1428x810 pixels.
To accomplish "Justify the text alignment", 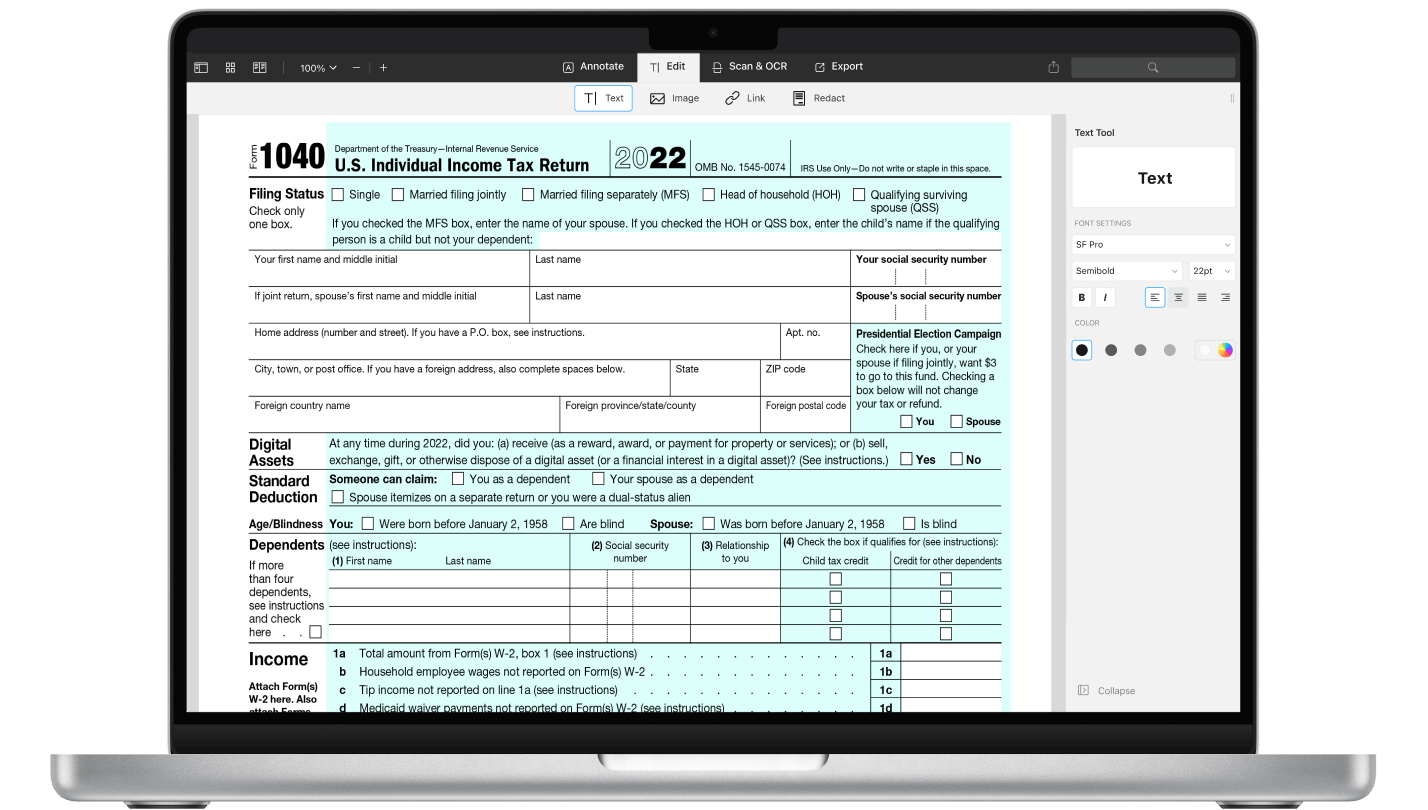I will click(1202, 297).
